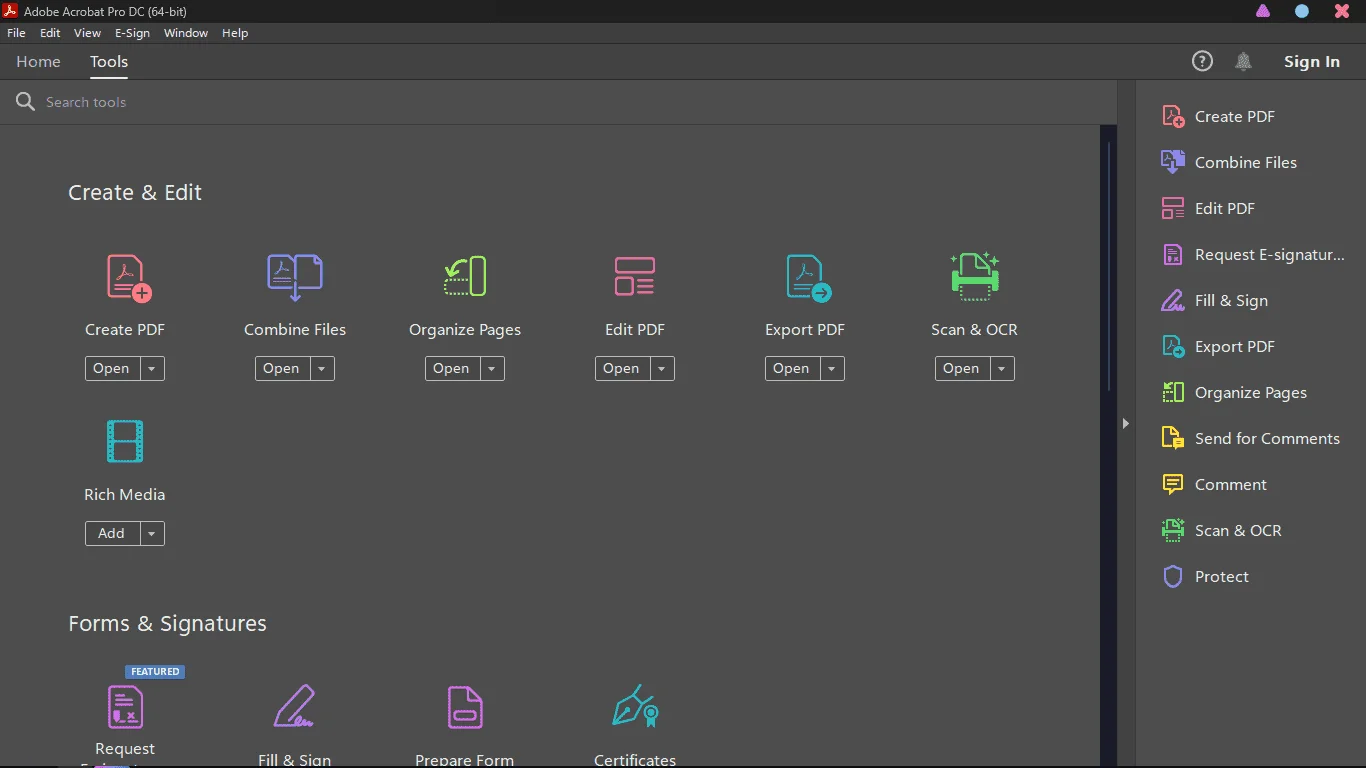Click the Search tools input field
The width and height of the screenshot is (1366, 768).
click(560, 102)
